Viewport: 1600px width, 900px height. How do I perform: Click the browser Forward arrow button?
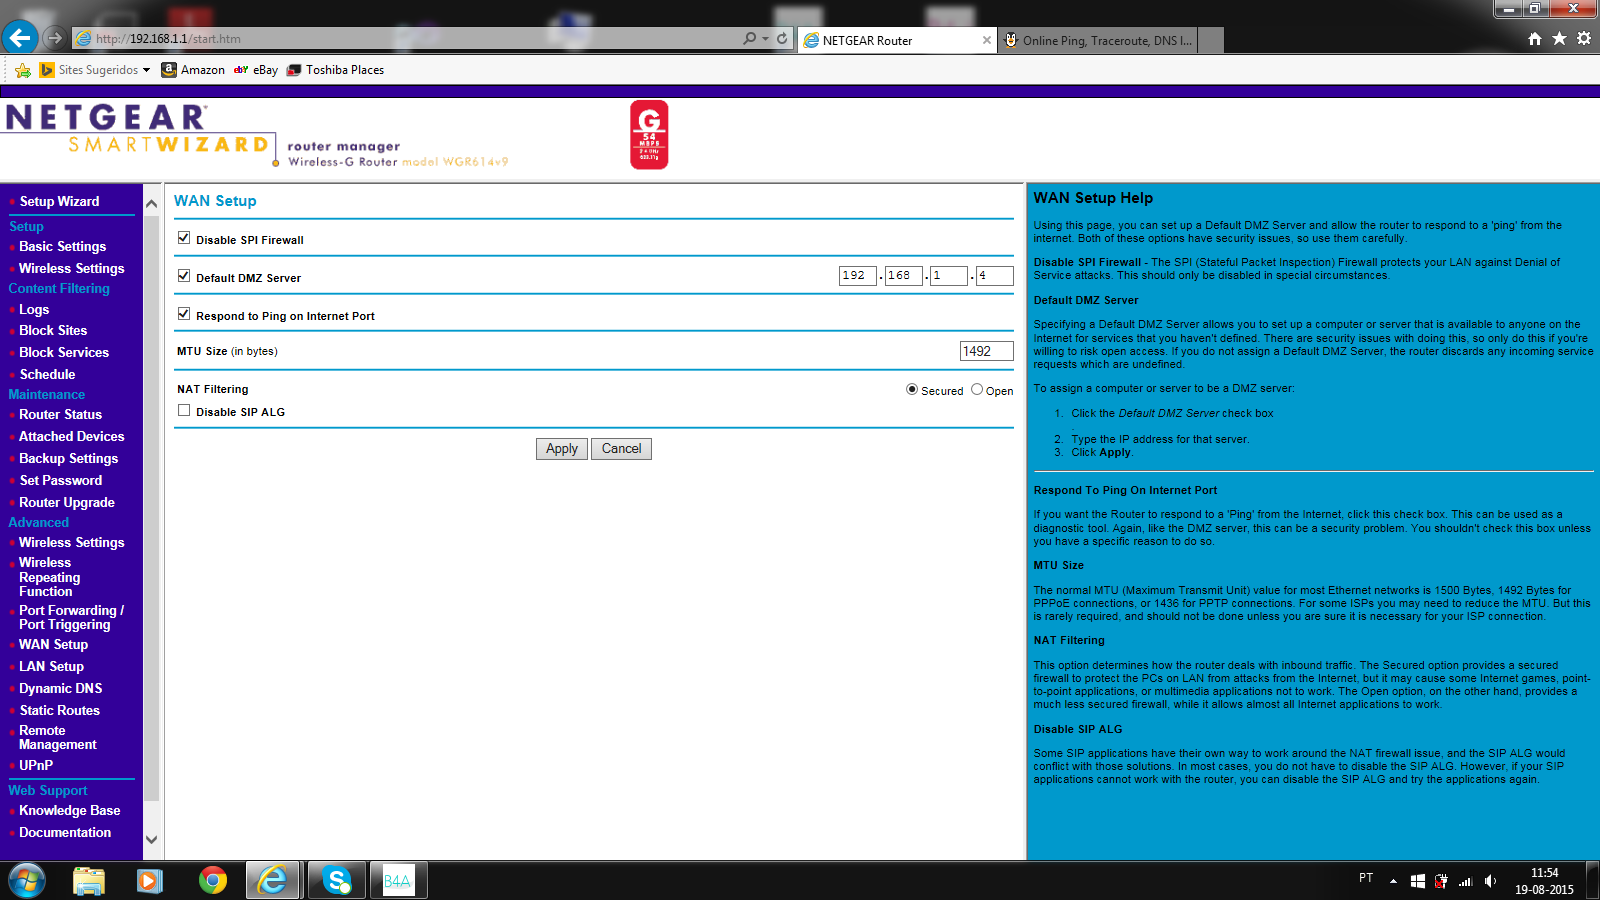tap(55, 38)
